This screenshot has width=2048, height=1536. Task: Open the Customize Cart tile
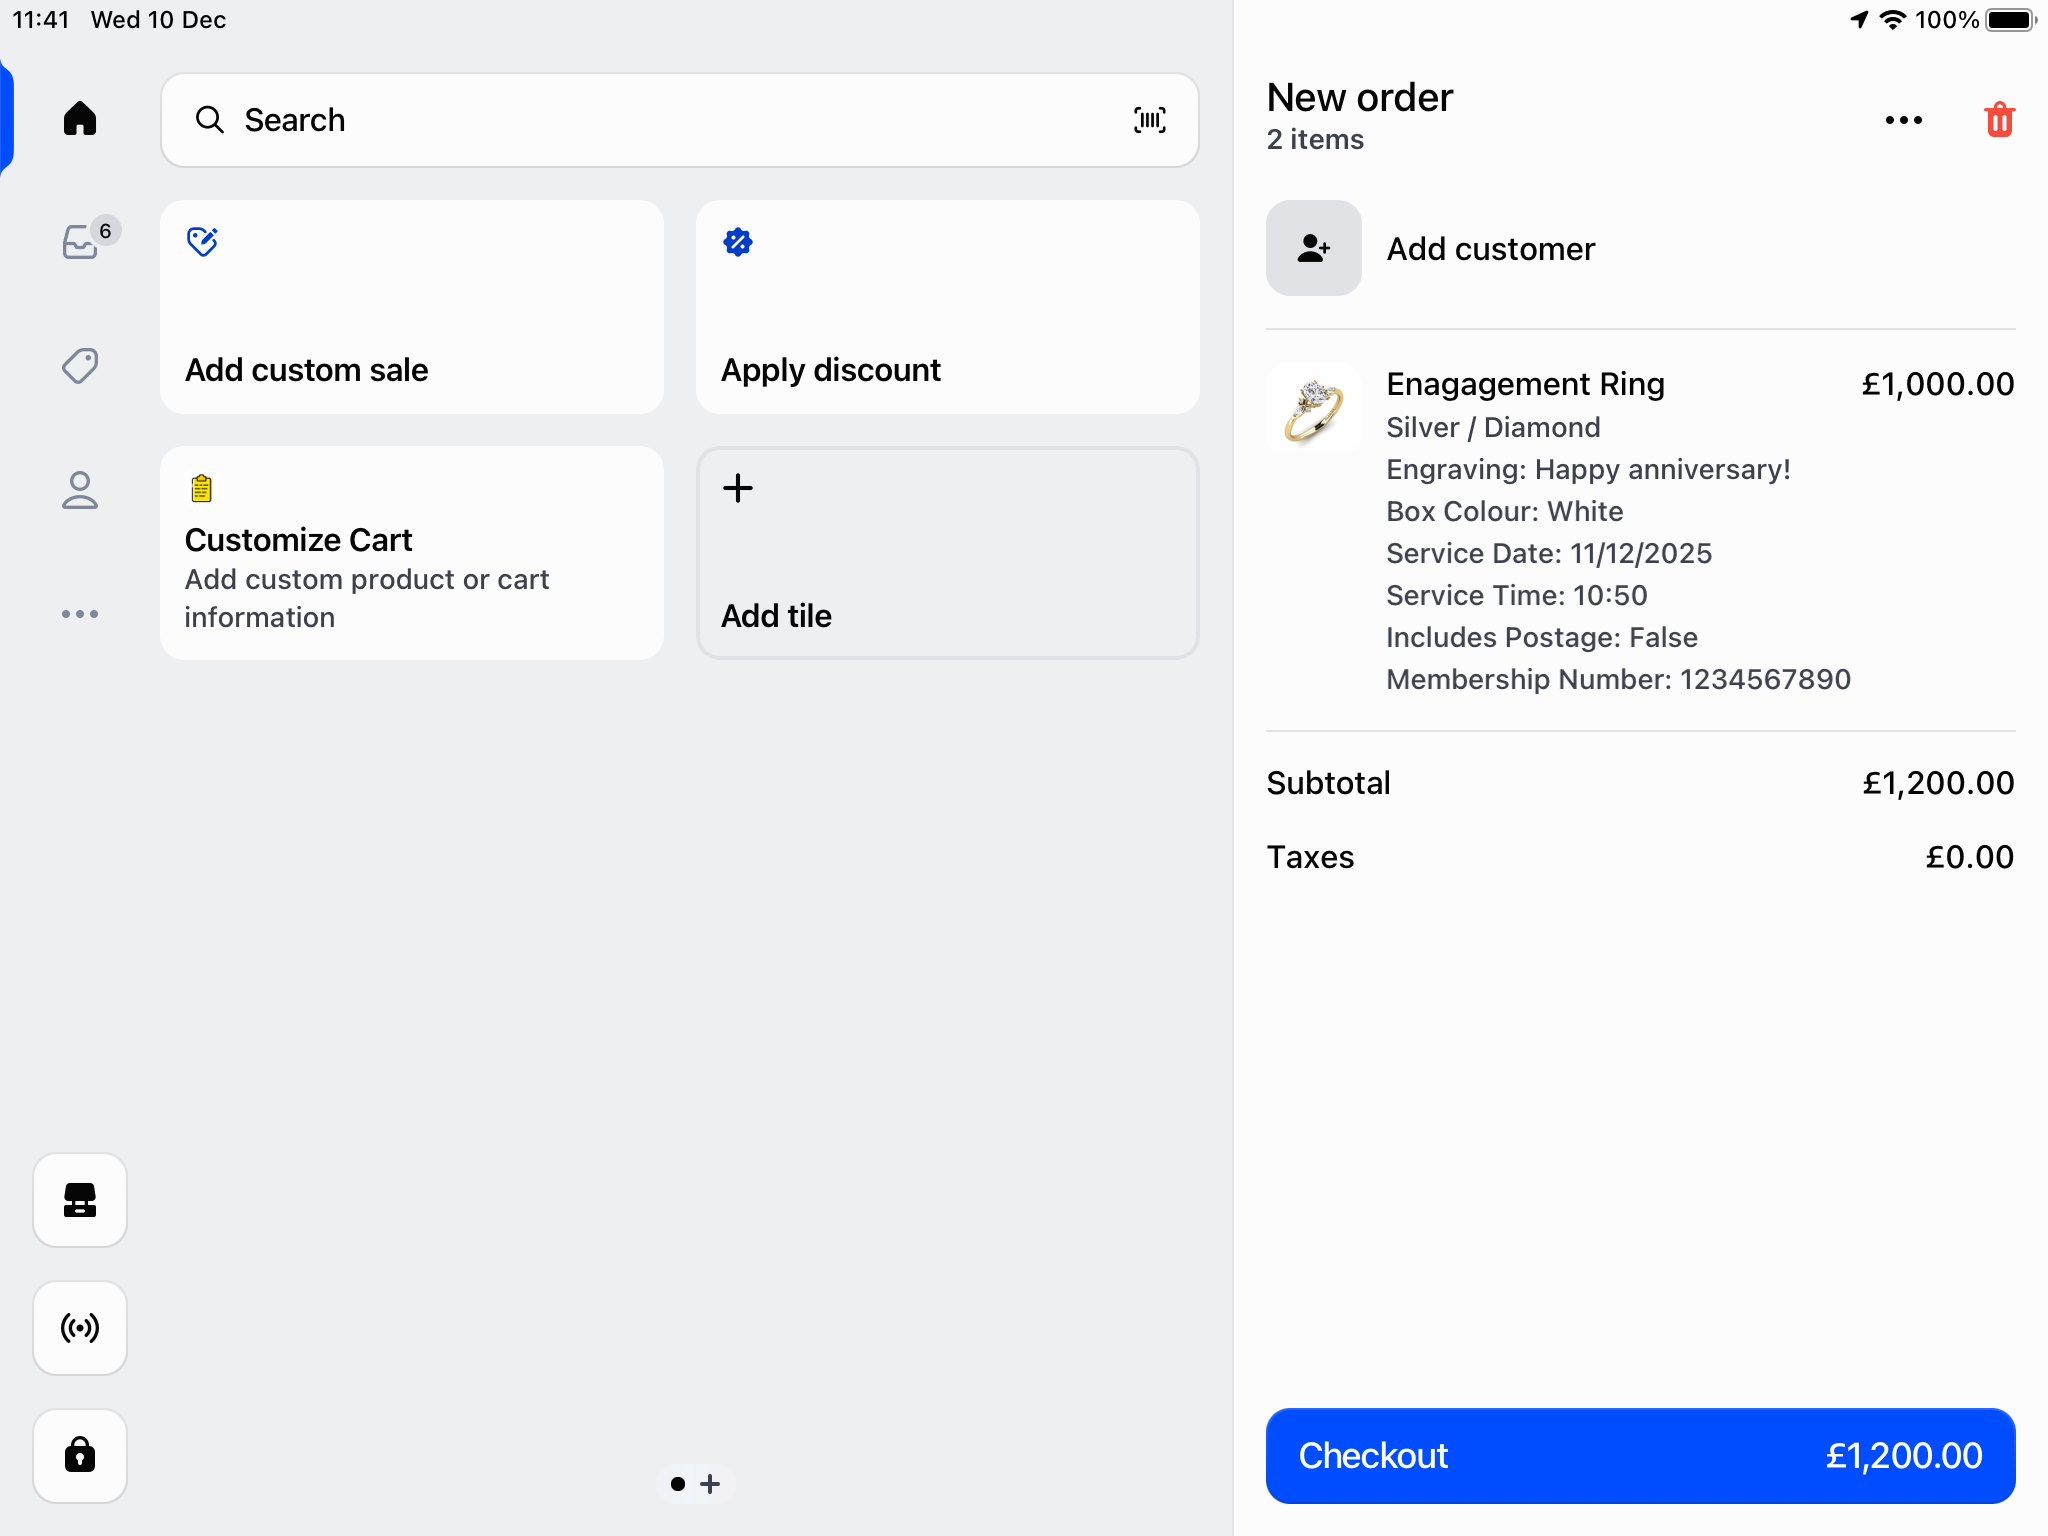pyautogui.click(x=412, y=553)
